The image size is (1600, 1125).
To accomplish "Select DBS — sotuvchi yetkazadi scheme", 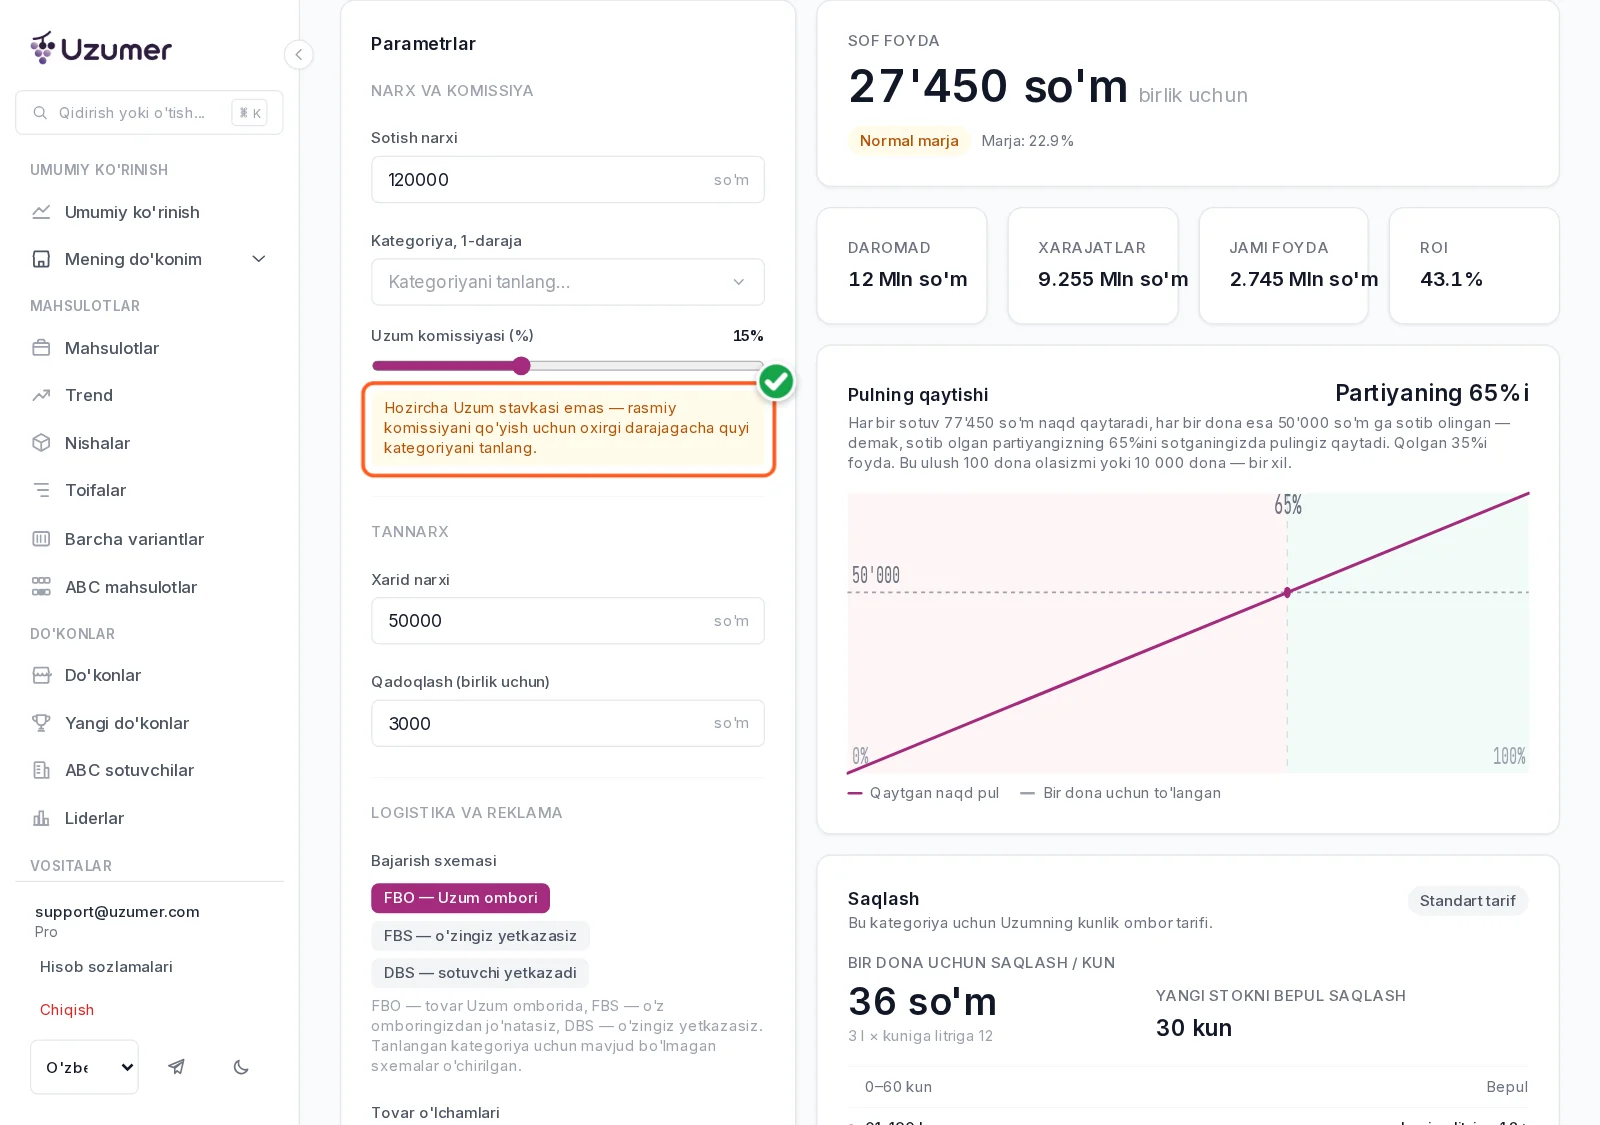I will (x=480, y=973).
